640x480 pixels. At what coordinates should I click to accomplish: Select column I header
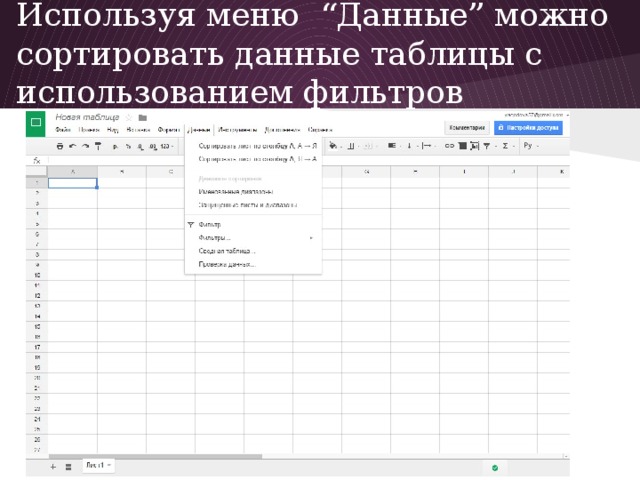coord(464,171)
